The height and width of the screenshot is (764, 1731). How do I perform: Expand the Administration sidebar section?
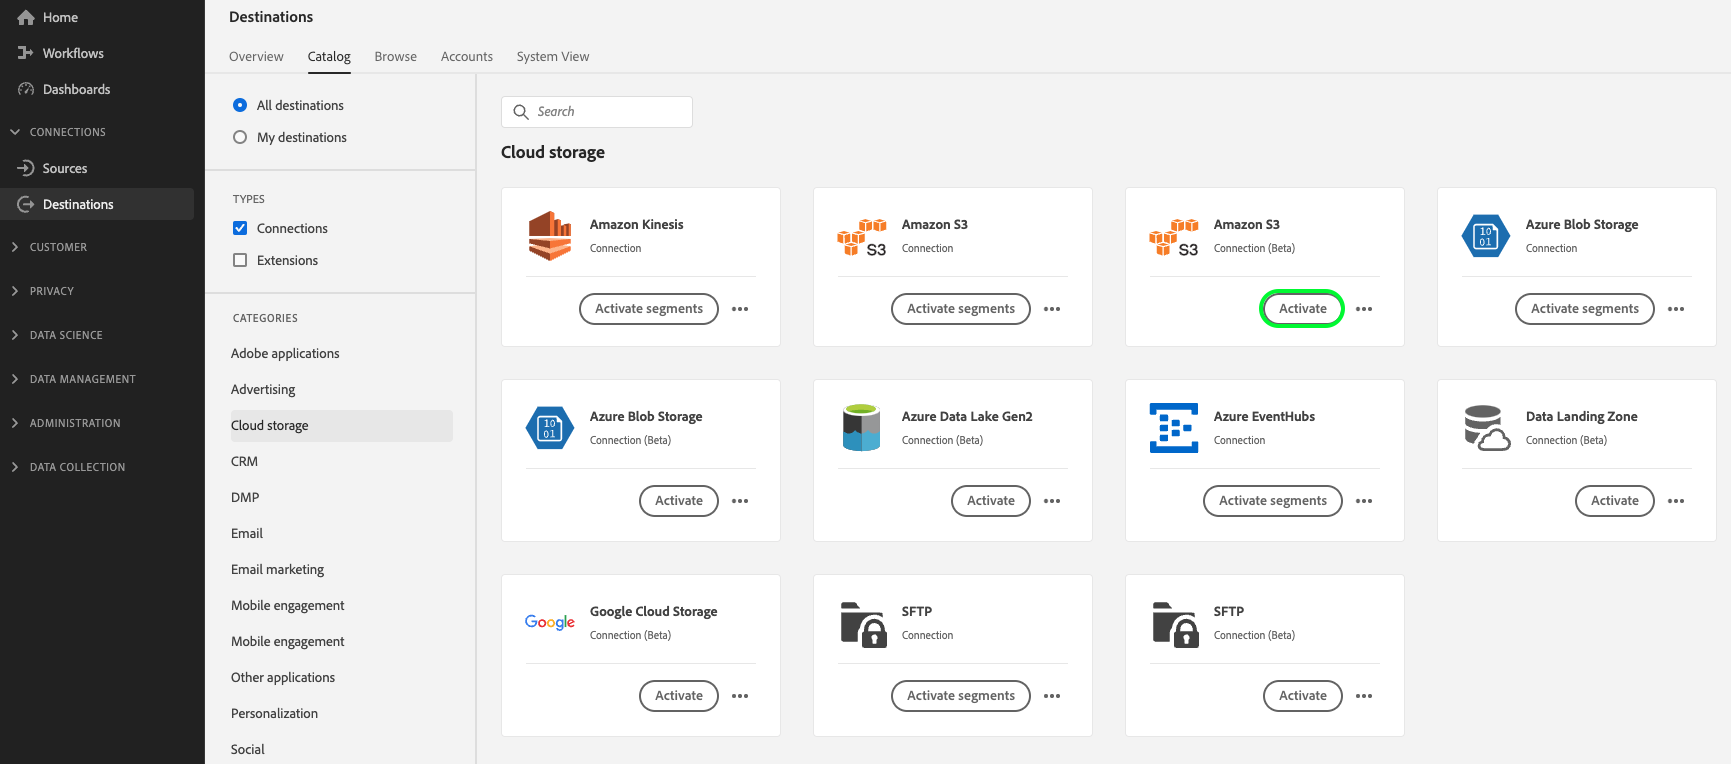click(x=15, y=423)
